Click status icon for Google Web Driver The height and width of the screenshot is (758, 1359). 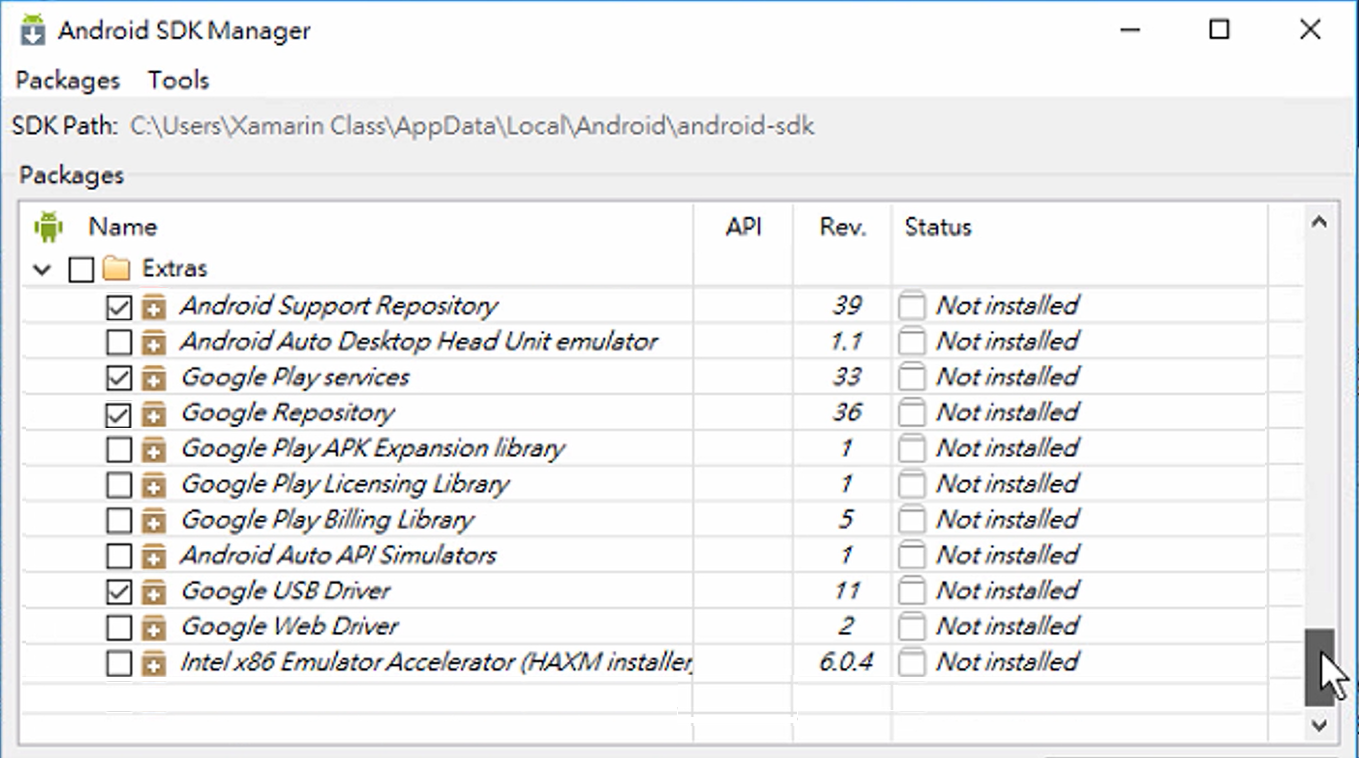[911, 627]
